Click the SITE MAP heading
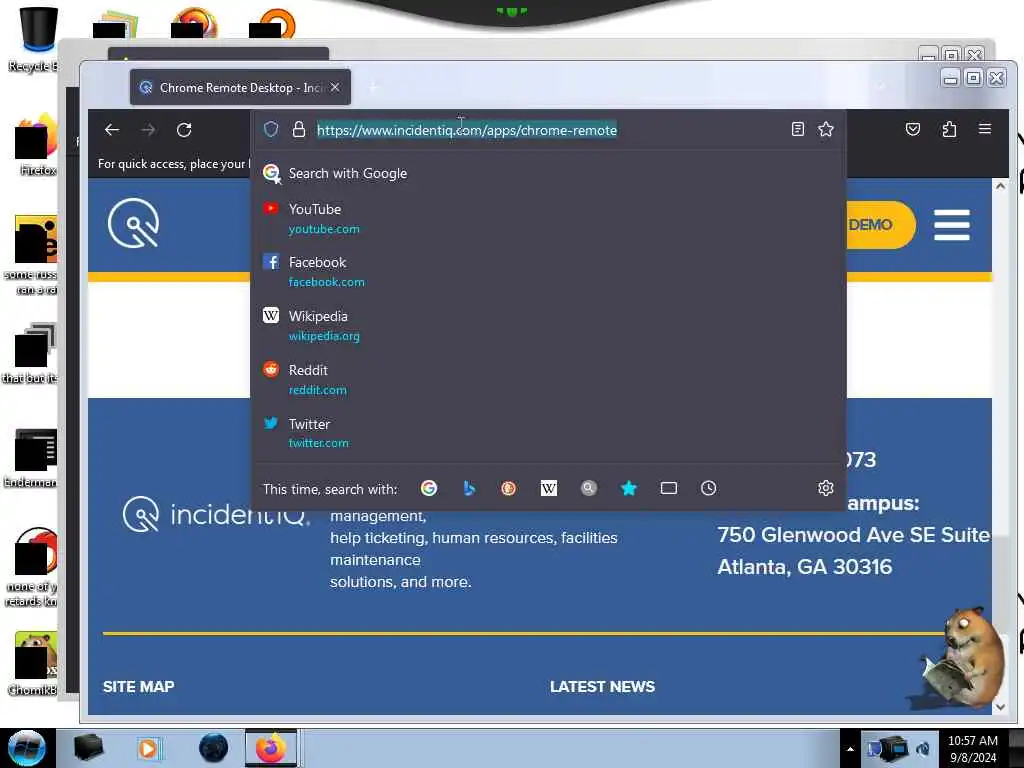 pyautogui.click(x=138, y=687)
